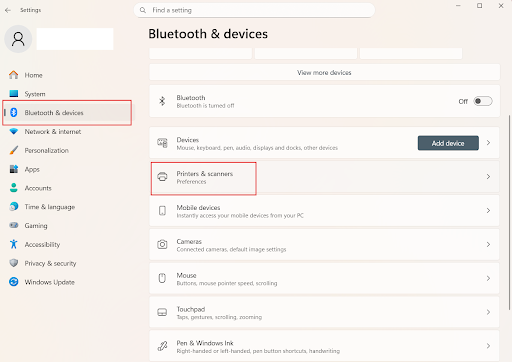The width and height of the screenshot is (512, 362).
Task: Click the Personalization brush icon
Action: (x=14, y=150)
